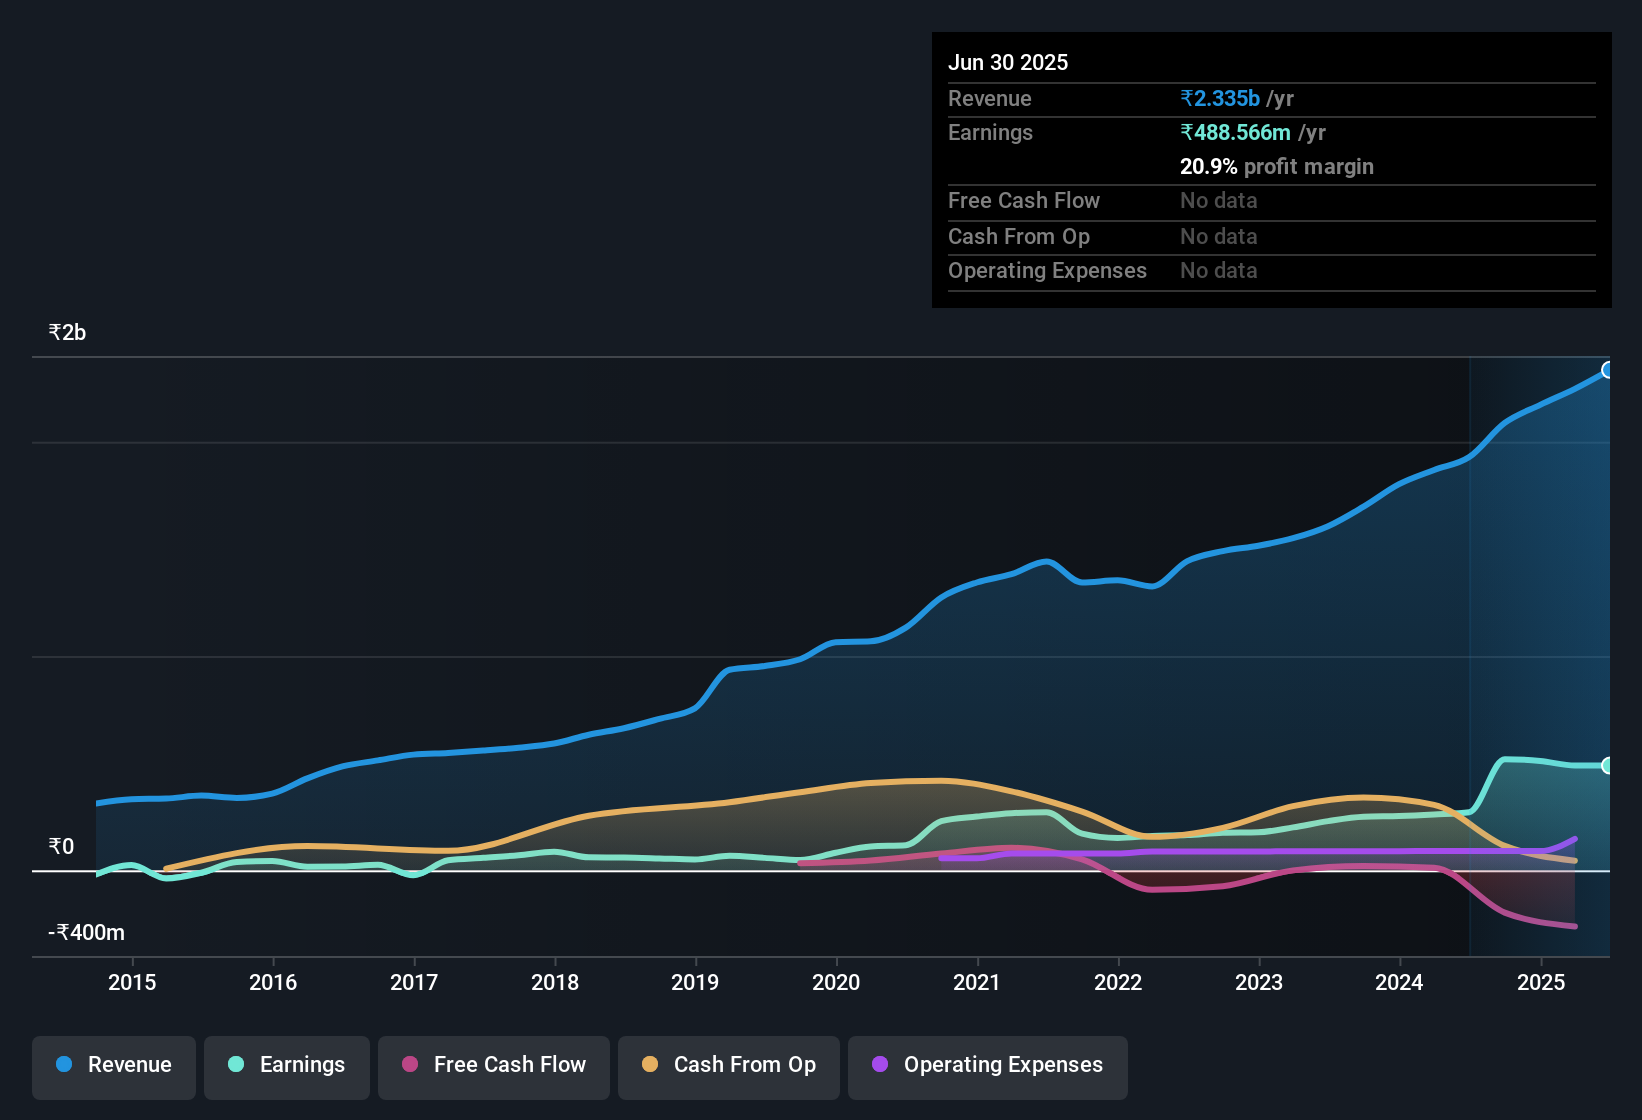This screenshot has height=1120, width=1642.
Task: Click the teal Earnings legend dot
Action: click(236, 1065)
